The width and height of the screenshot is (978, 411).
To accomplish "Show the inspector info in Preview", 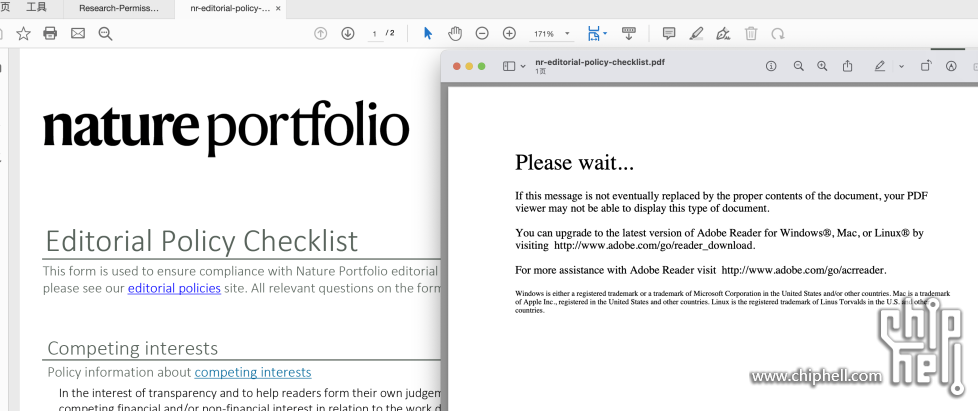I will pyautogui.click(x=771, y=66).
